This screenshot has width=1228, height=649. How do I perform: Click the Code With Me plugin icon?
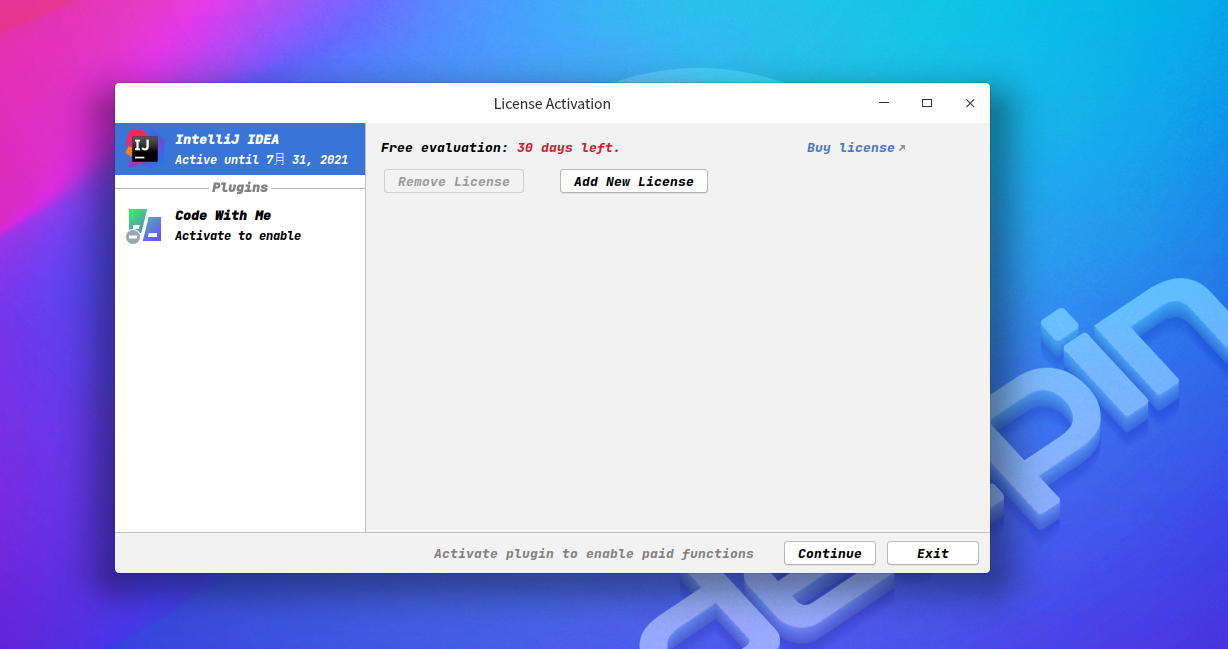pos(144,226)
